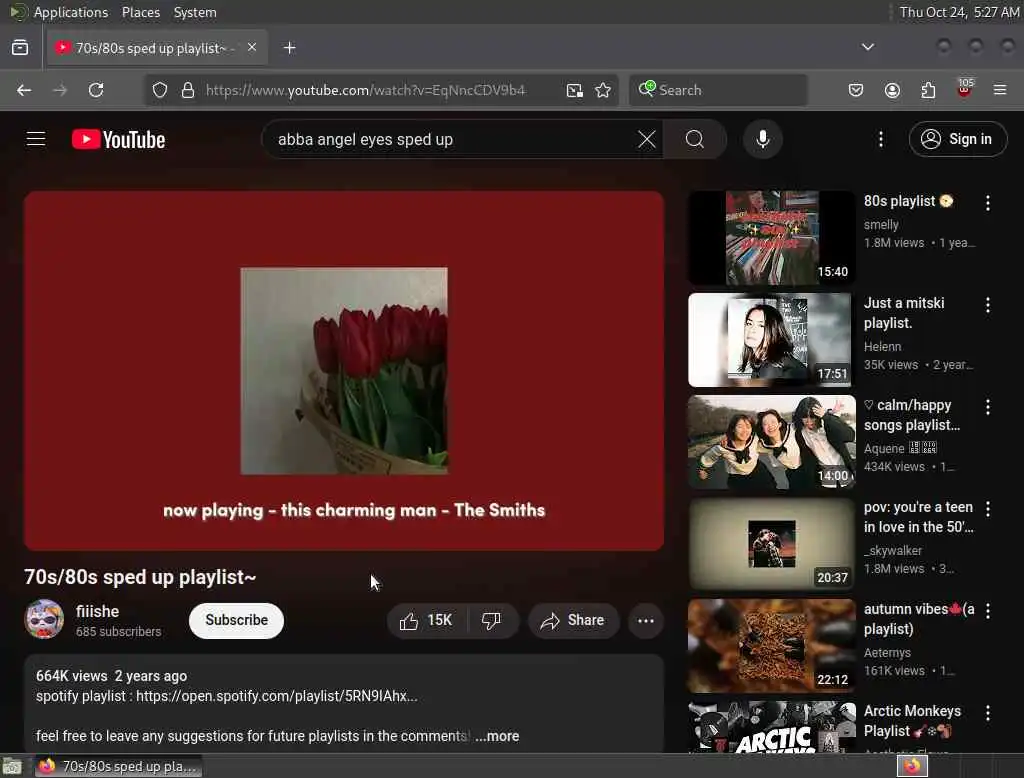This screenshot has height=778, width=1024.
Task: Go back in browser history
Action: 24,90
